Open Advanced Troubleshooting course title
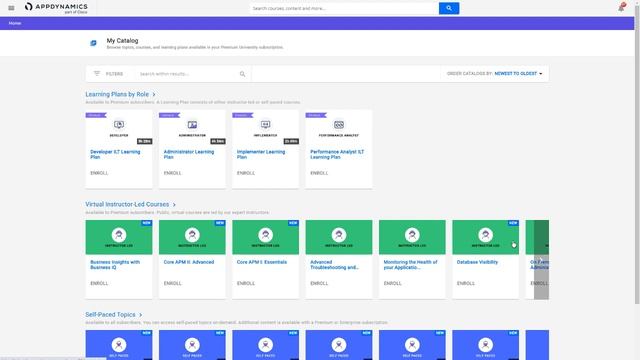 334,264
